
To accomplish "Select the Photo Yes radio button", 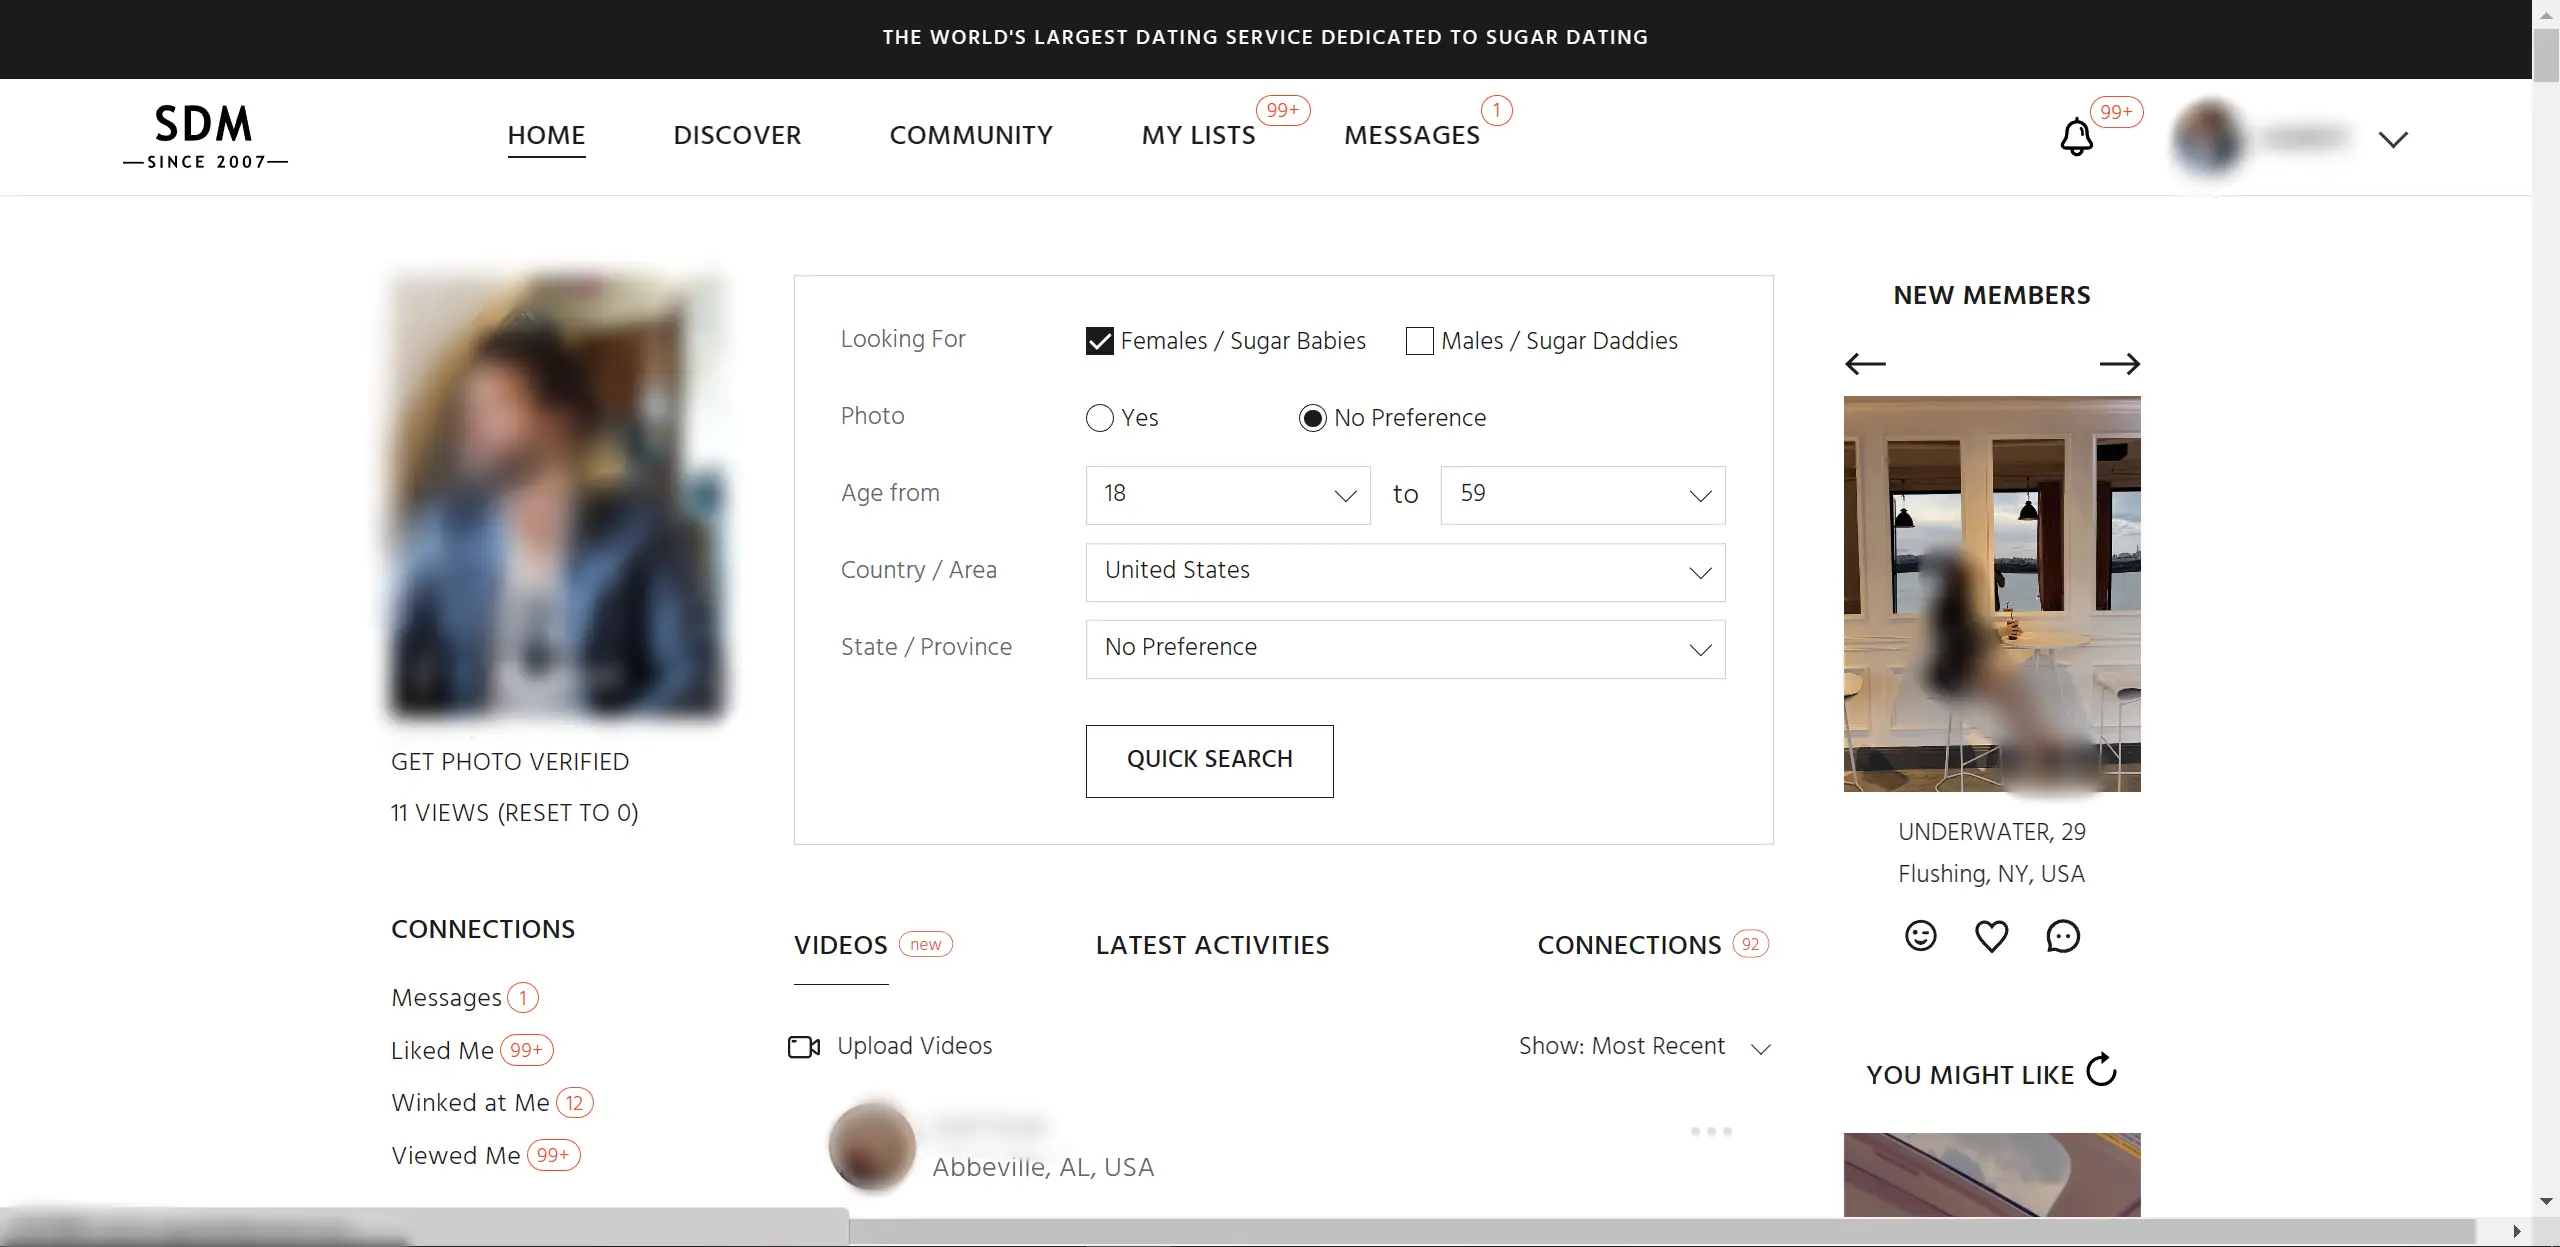I will click(1099, 418).
